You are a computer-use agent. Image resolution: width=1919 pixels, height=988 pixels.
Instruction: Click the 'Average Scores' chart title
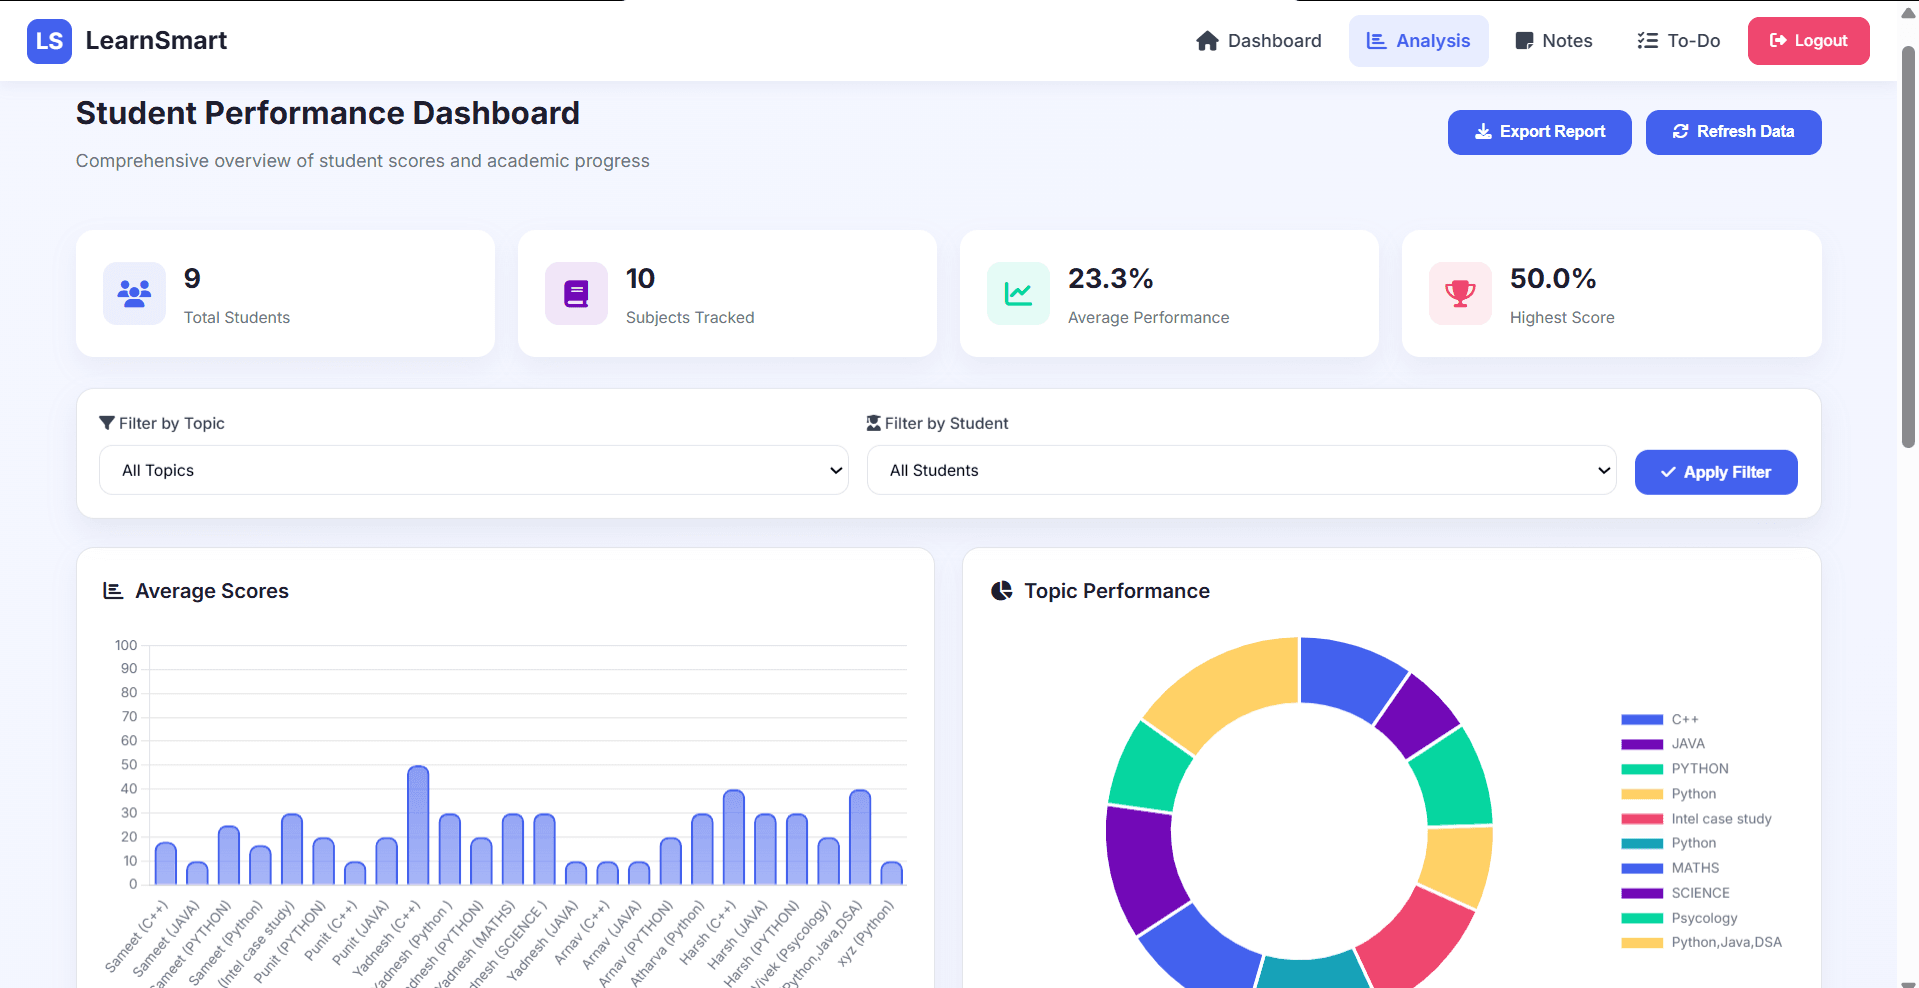pyautogui.click(x=212, y=591)
